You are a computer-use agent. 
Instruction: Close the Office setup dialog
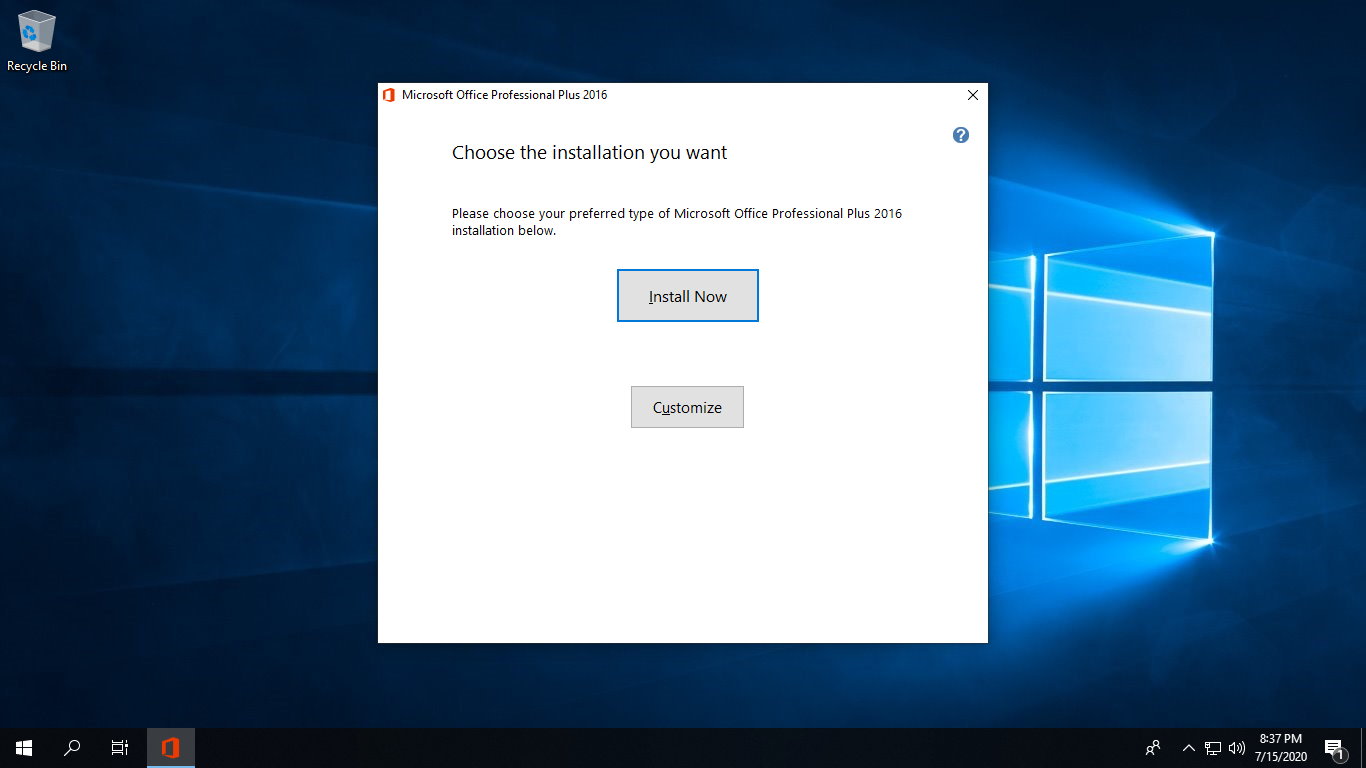tap(973, 95)
